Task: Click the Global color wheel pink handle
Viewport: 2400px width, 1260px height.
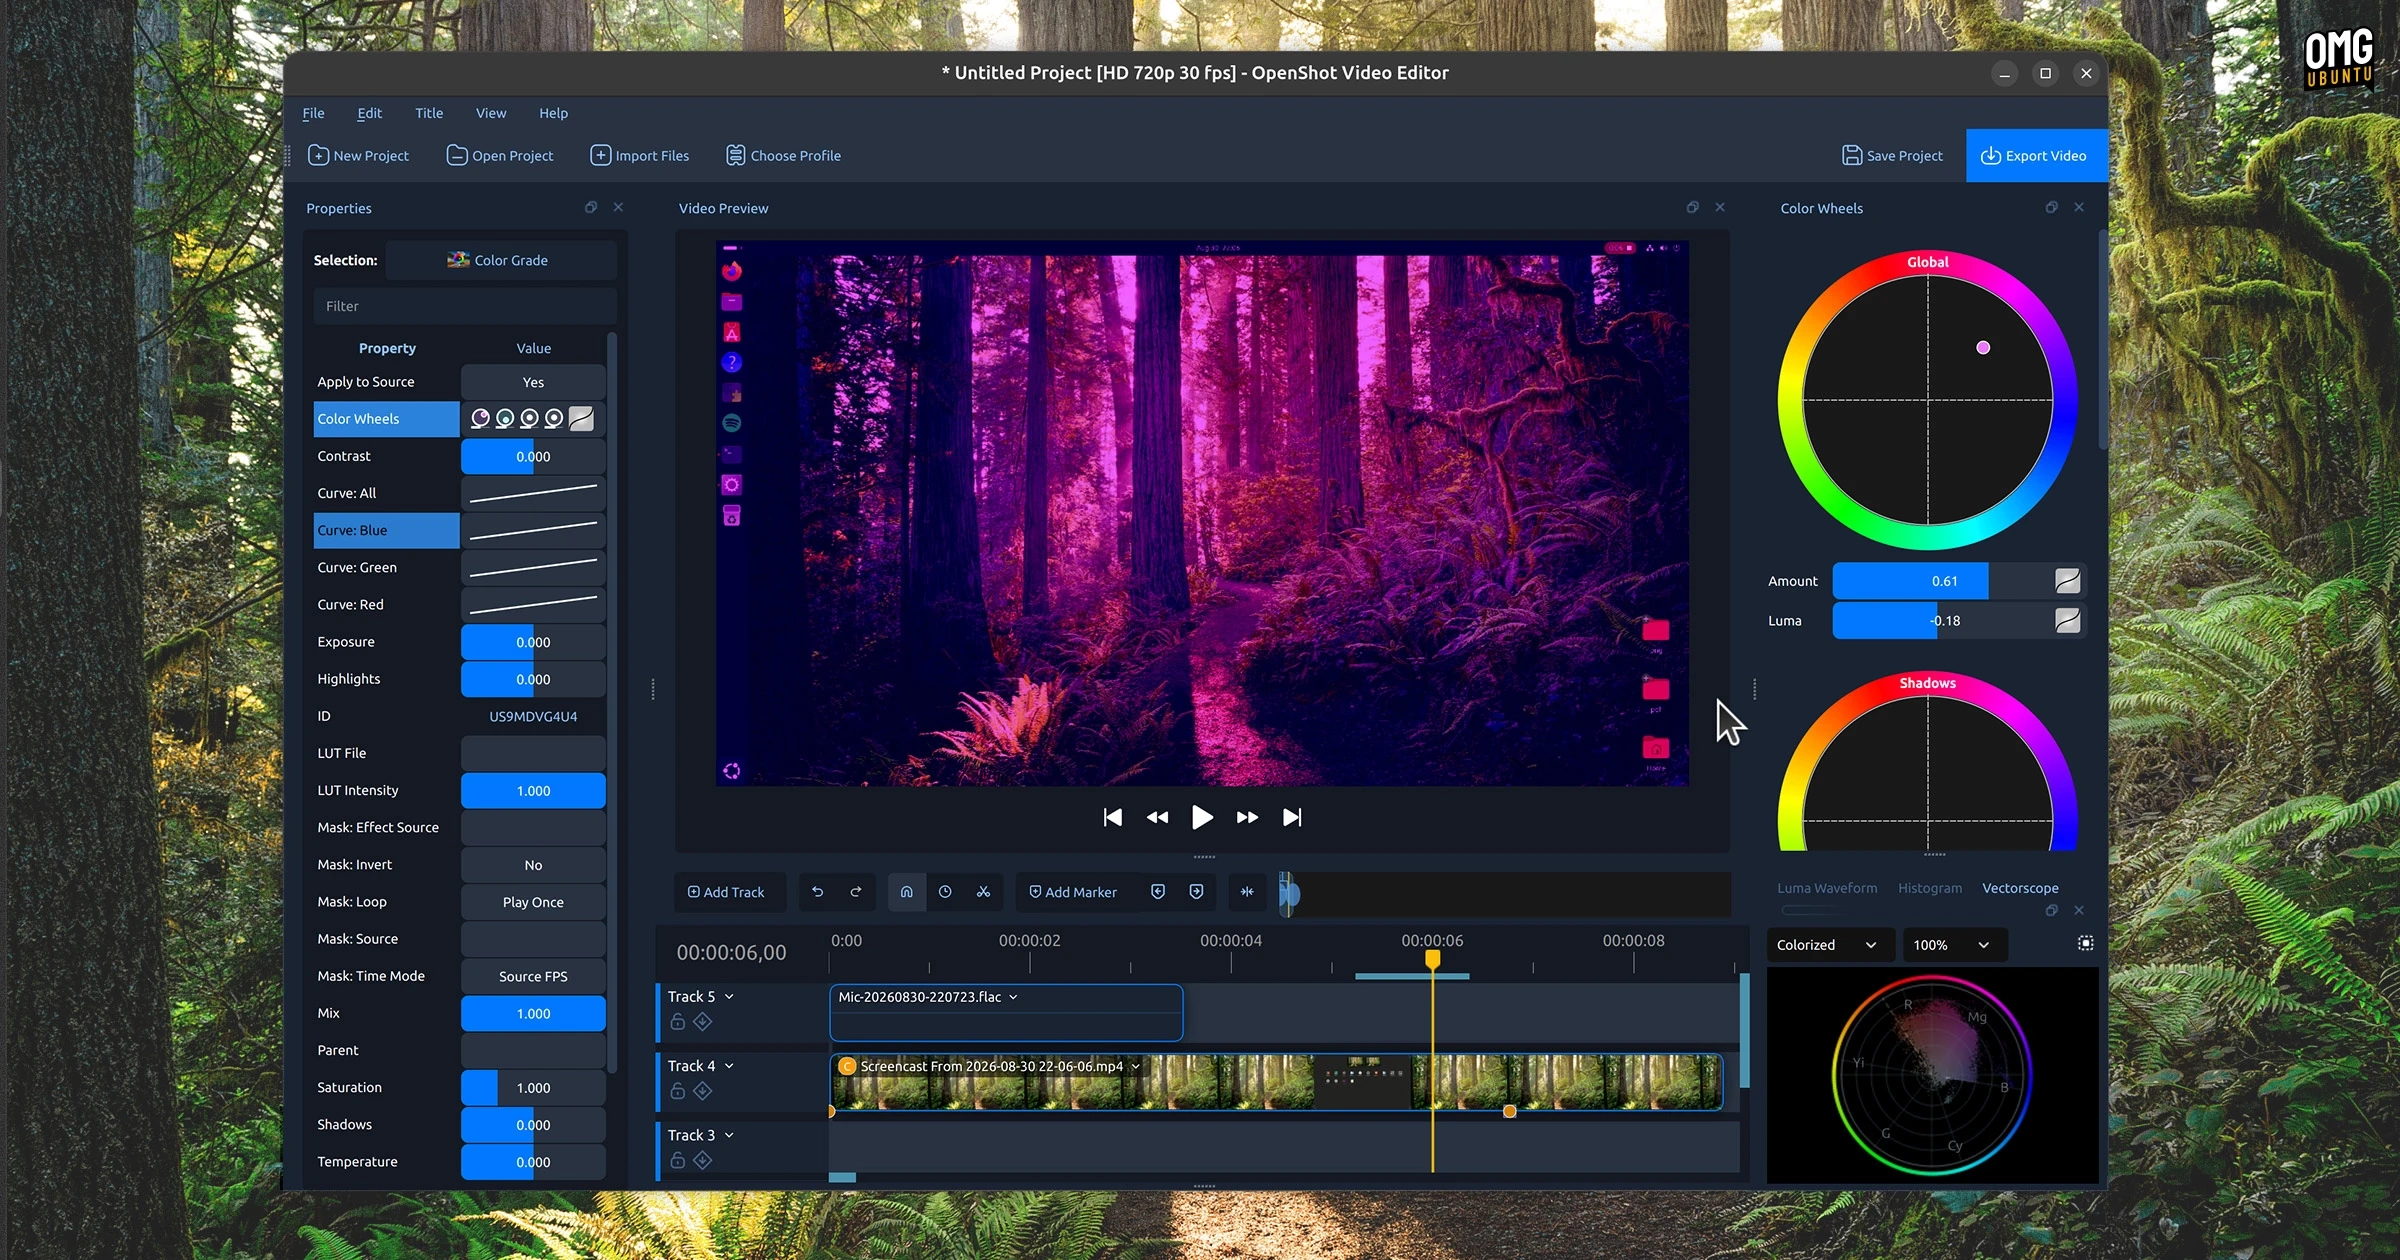Action: tap(1983, 348)
